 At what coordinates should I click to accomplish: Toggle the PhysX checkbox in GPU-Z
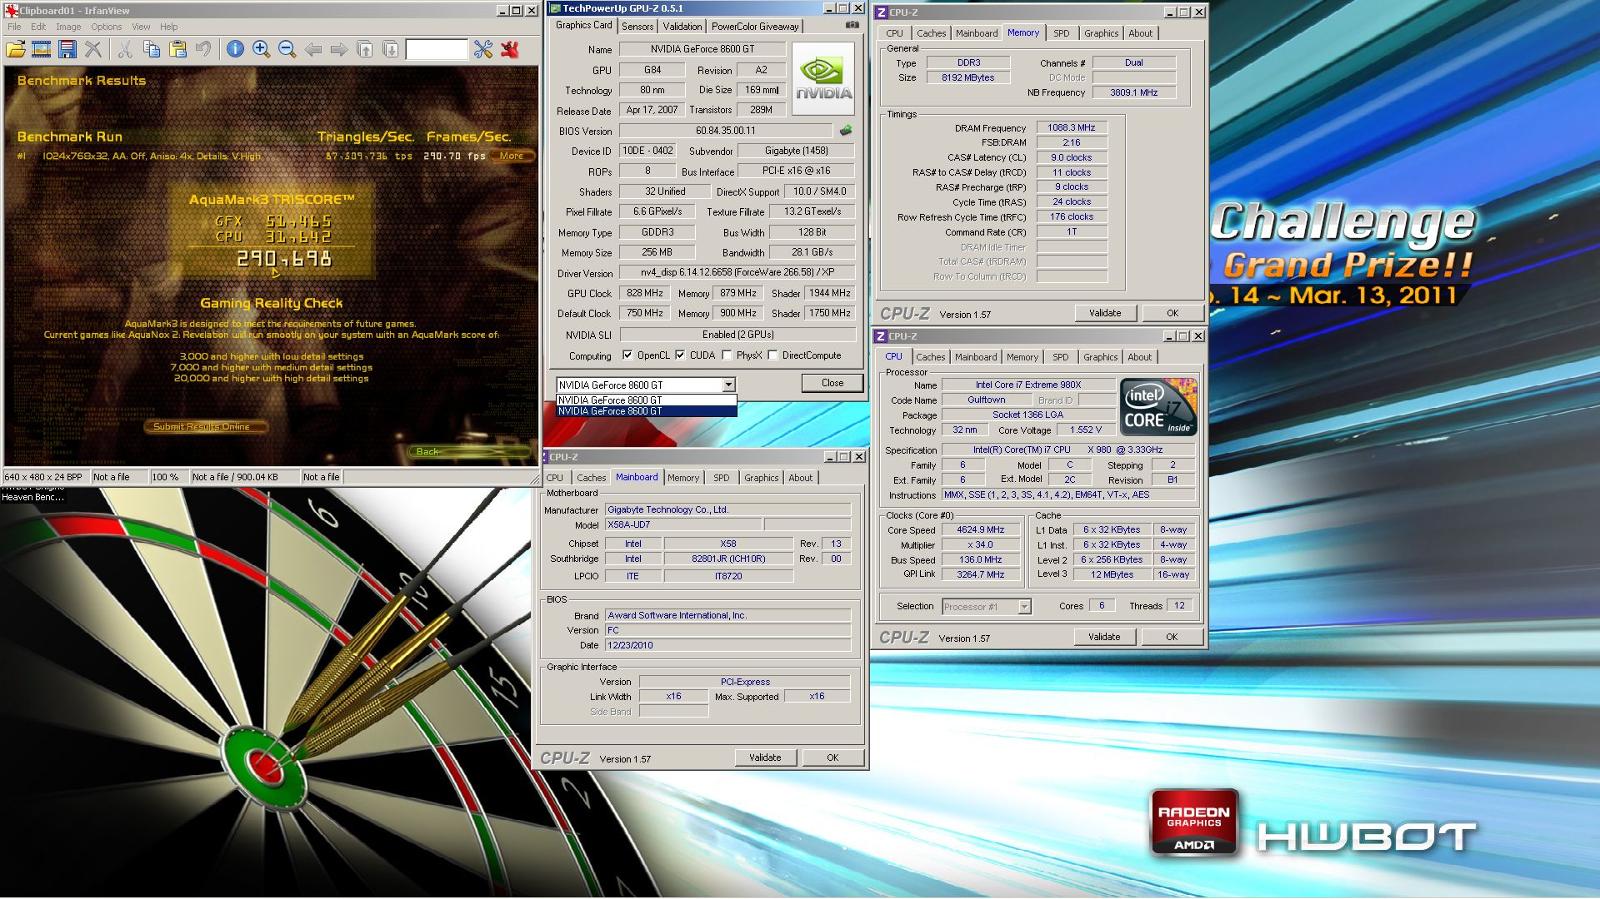pos(726,355)
